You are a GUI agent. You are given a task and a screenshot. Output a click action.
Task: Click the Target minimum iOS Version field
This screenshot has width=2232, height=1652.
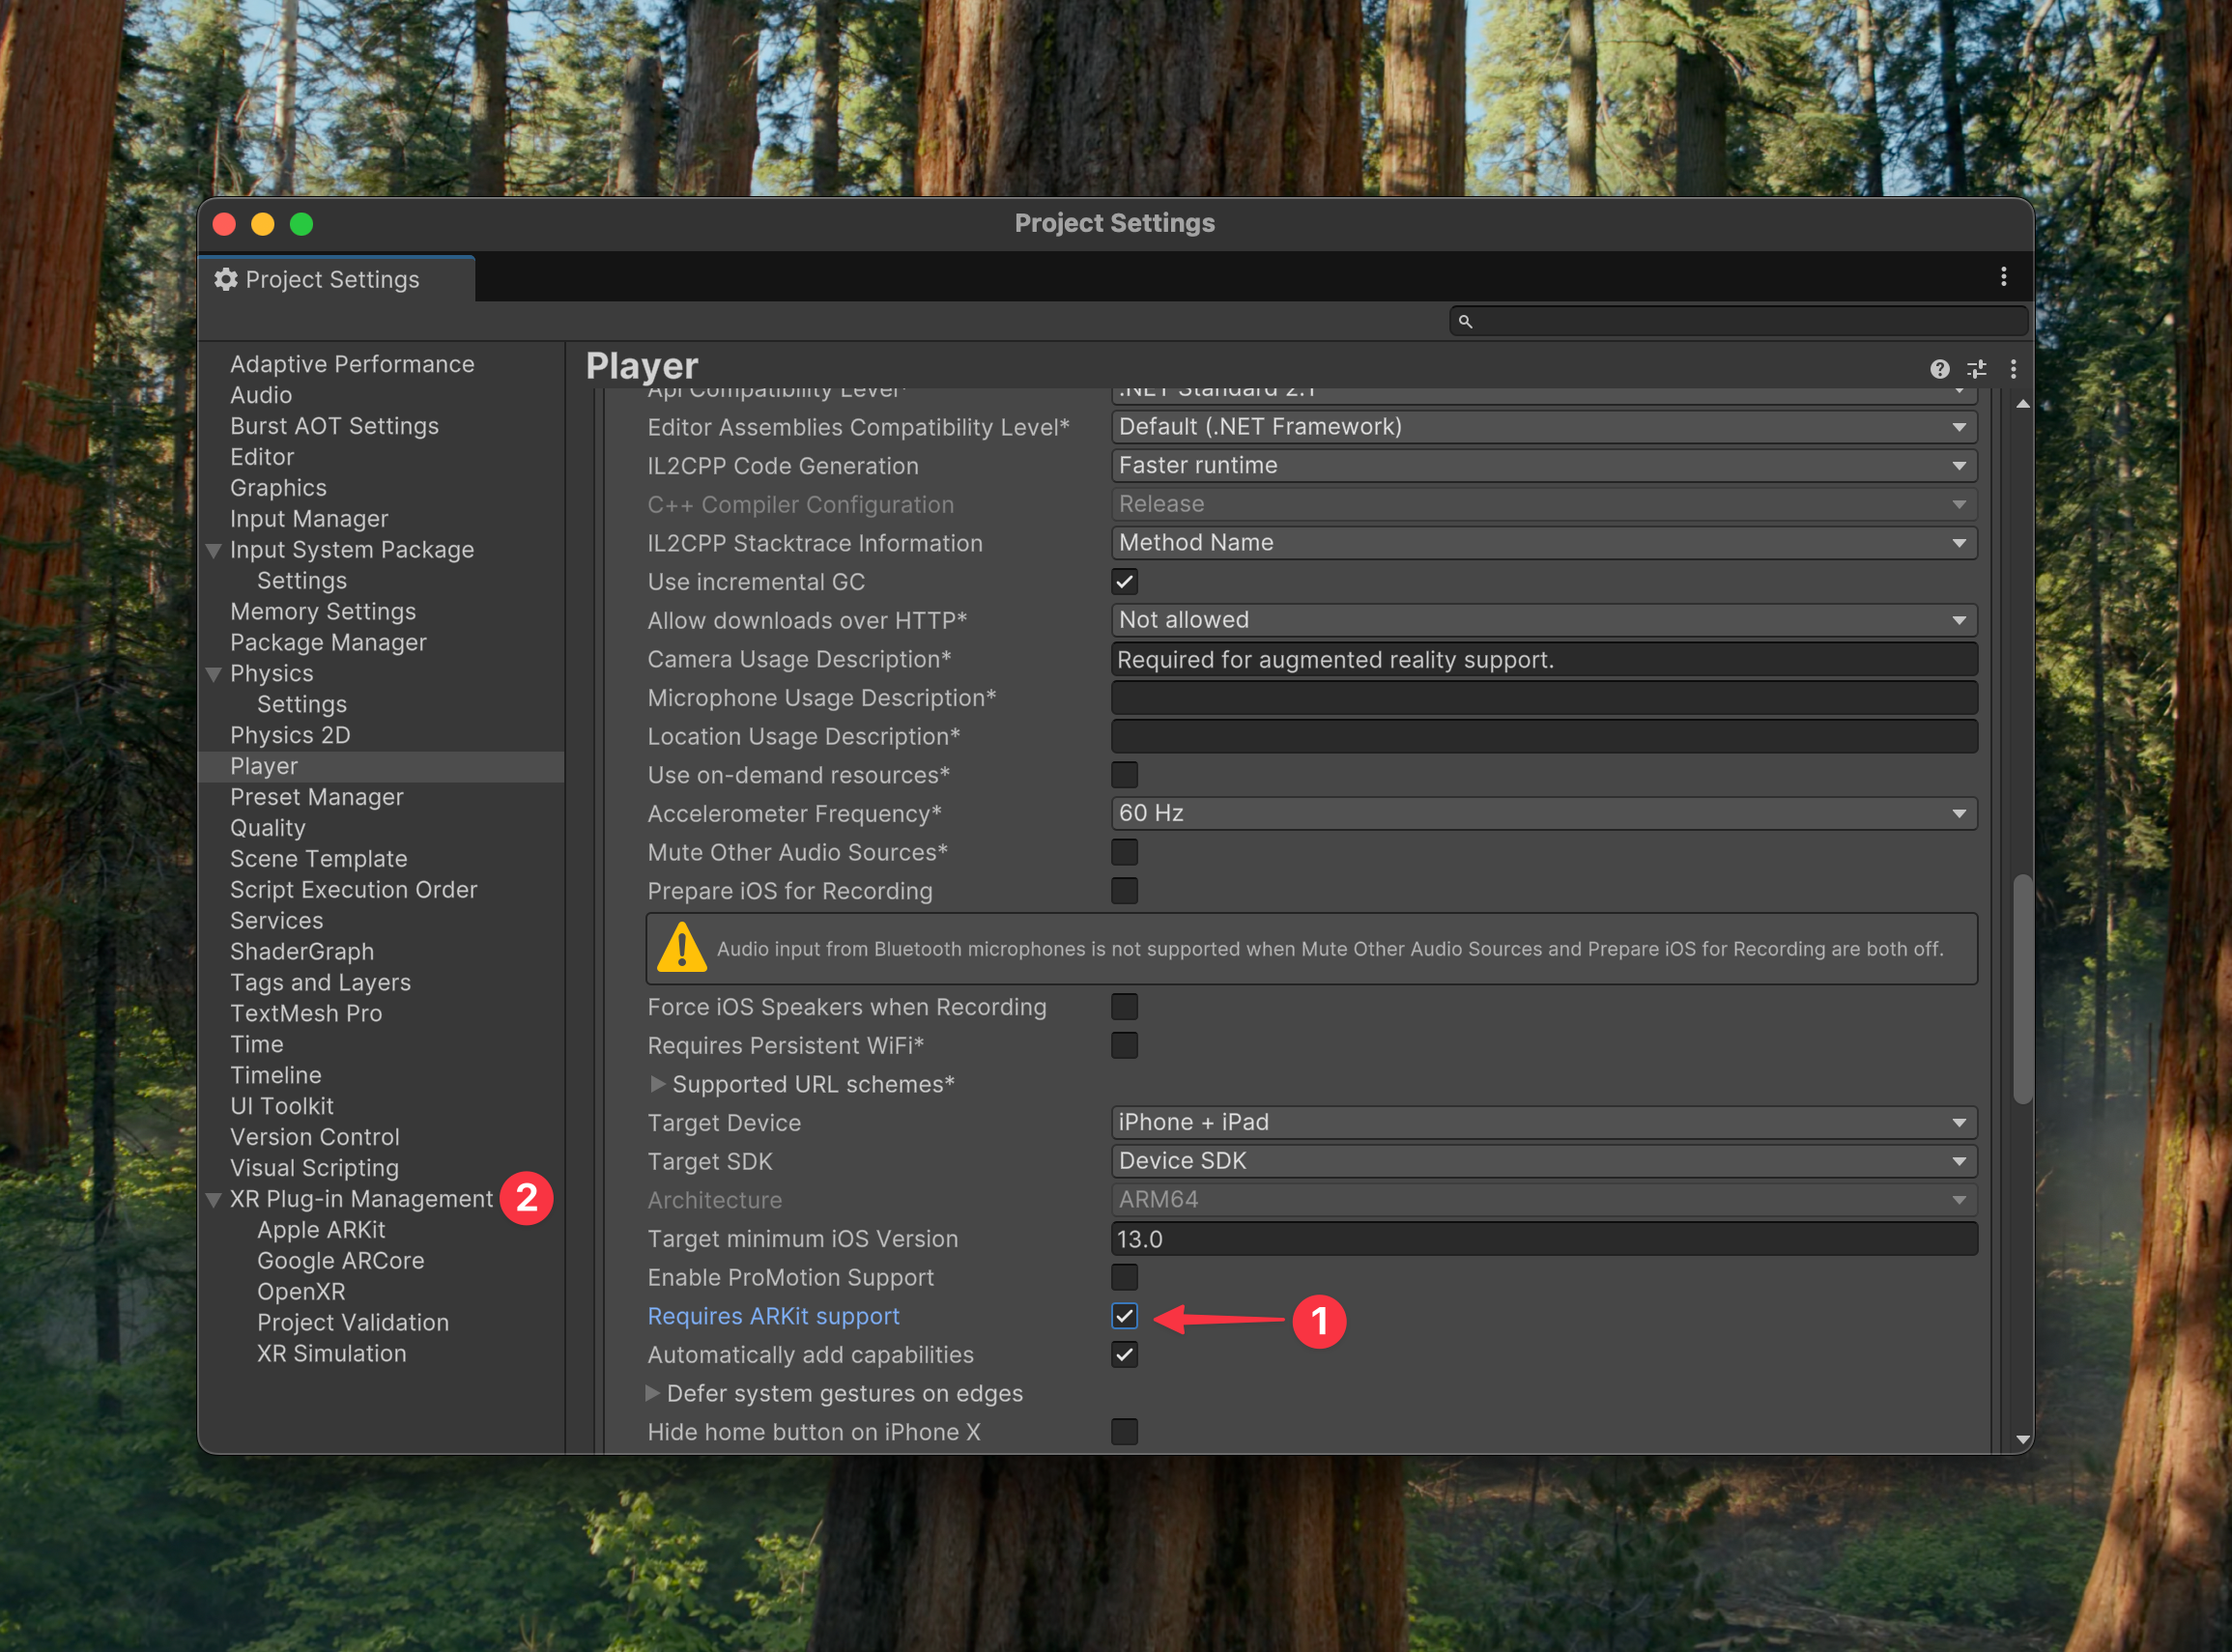(x=1543, y=1239)
